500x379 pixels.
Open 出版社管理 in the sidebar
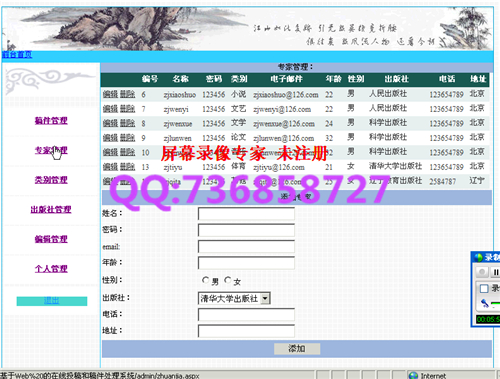(51, 209)
